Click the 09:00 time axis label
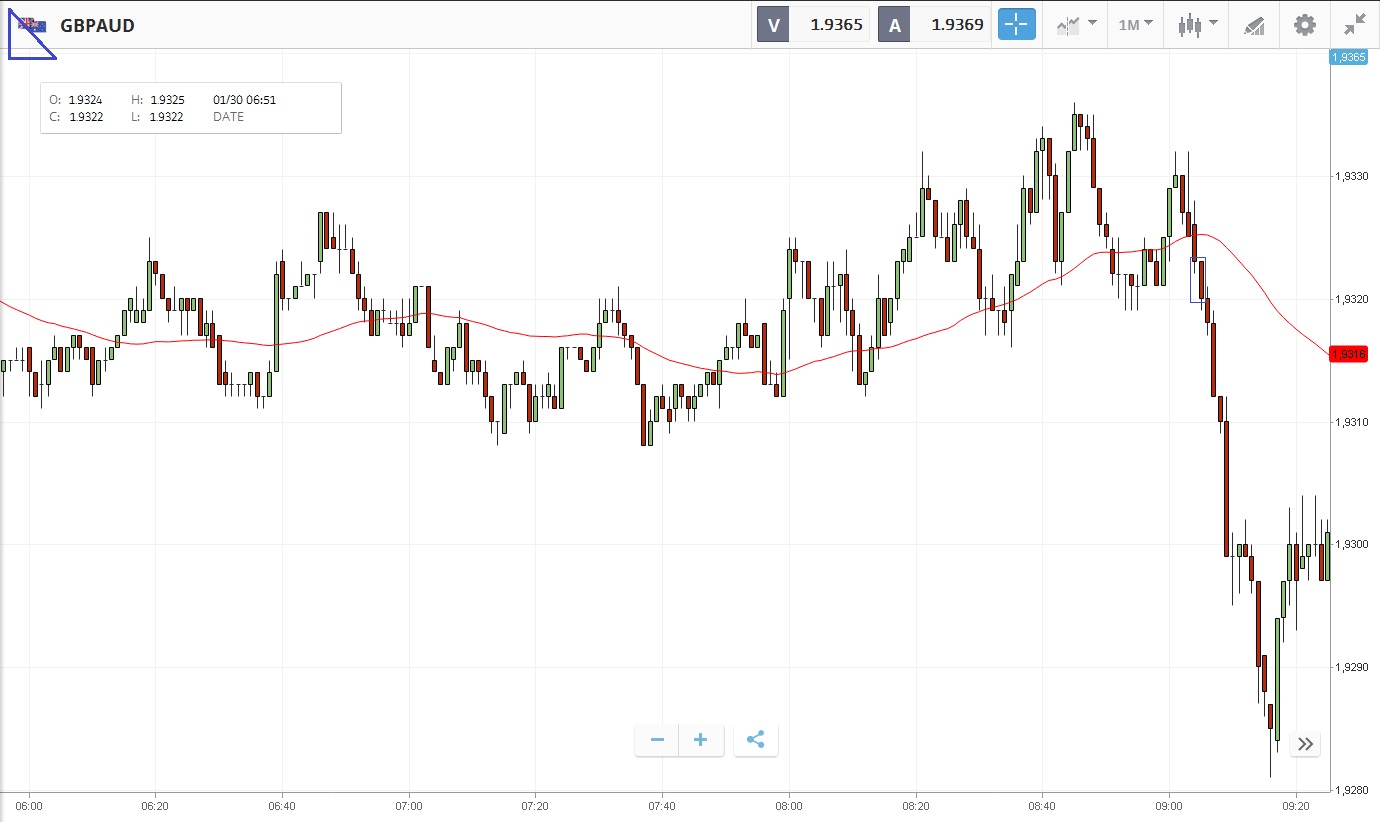 1169,805
